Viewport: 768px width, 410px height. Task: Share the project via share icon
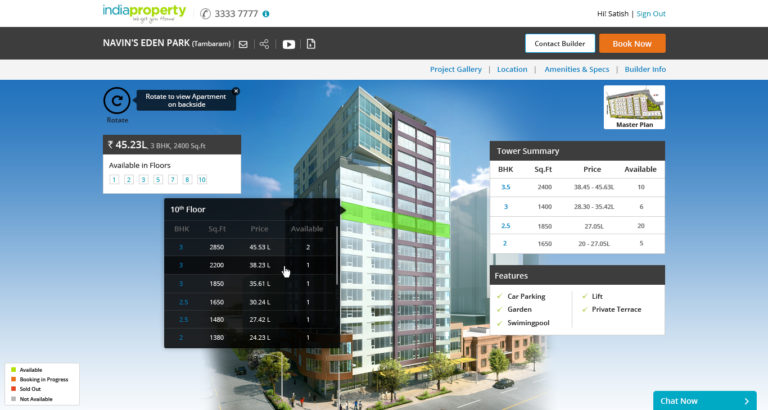coord(264,44)
